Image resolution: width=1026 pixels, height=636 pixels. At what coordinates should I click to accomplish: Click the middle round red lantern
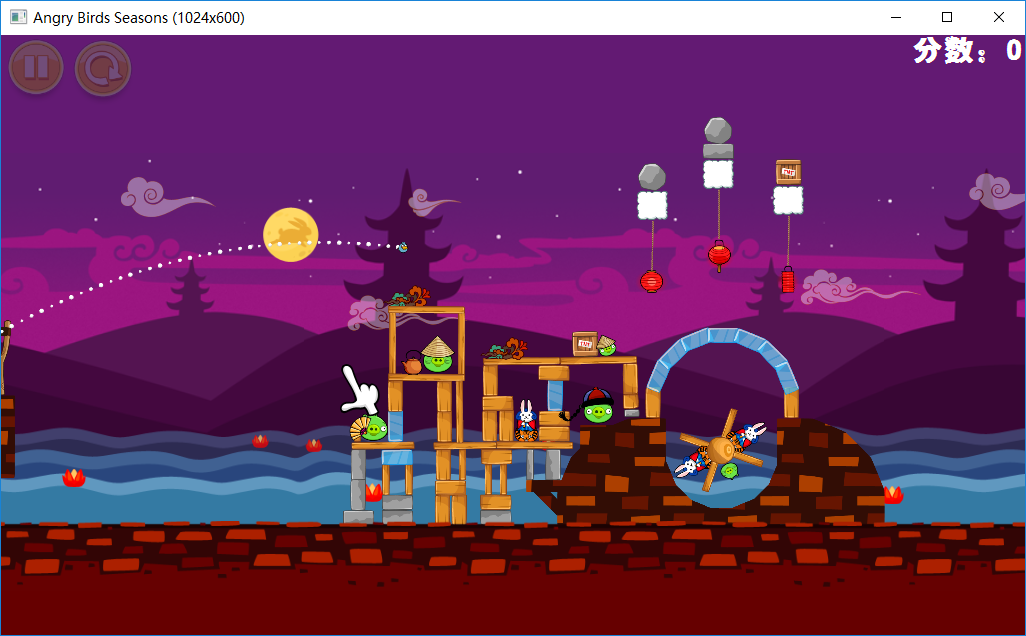pyautogui.click(x=719, y=255)
